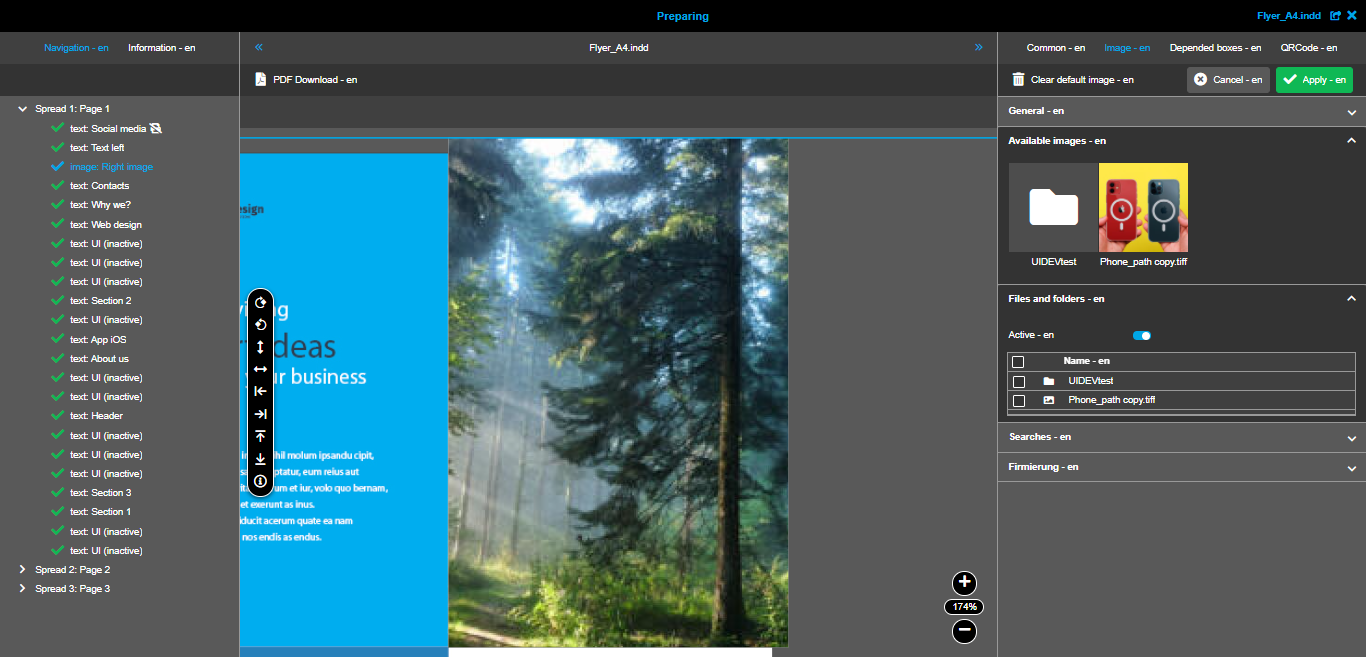Align image to right edge icon
Viewport: 1366px width, 657px height.
[260, 412]
